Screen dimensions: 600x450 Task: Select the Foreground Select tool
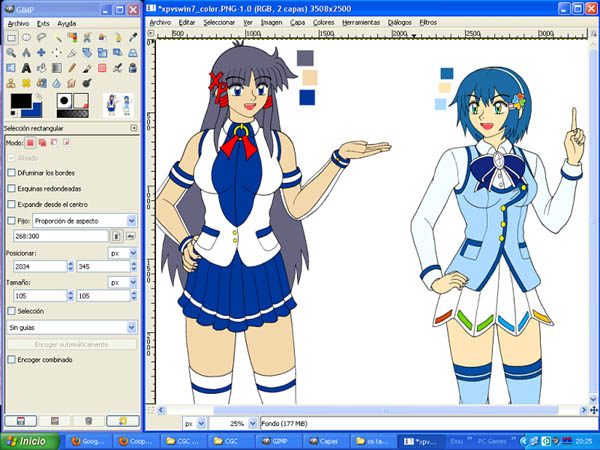[x=102, y=38]
